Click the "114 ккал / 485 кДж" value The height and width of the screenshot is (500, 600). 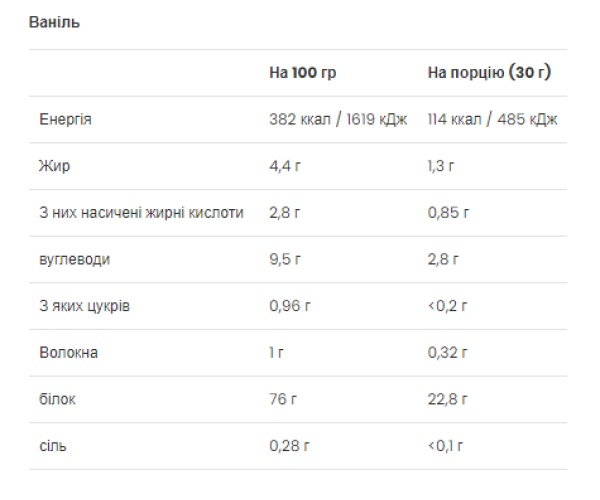(492, 119)
